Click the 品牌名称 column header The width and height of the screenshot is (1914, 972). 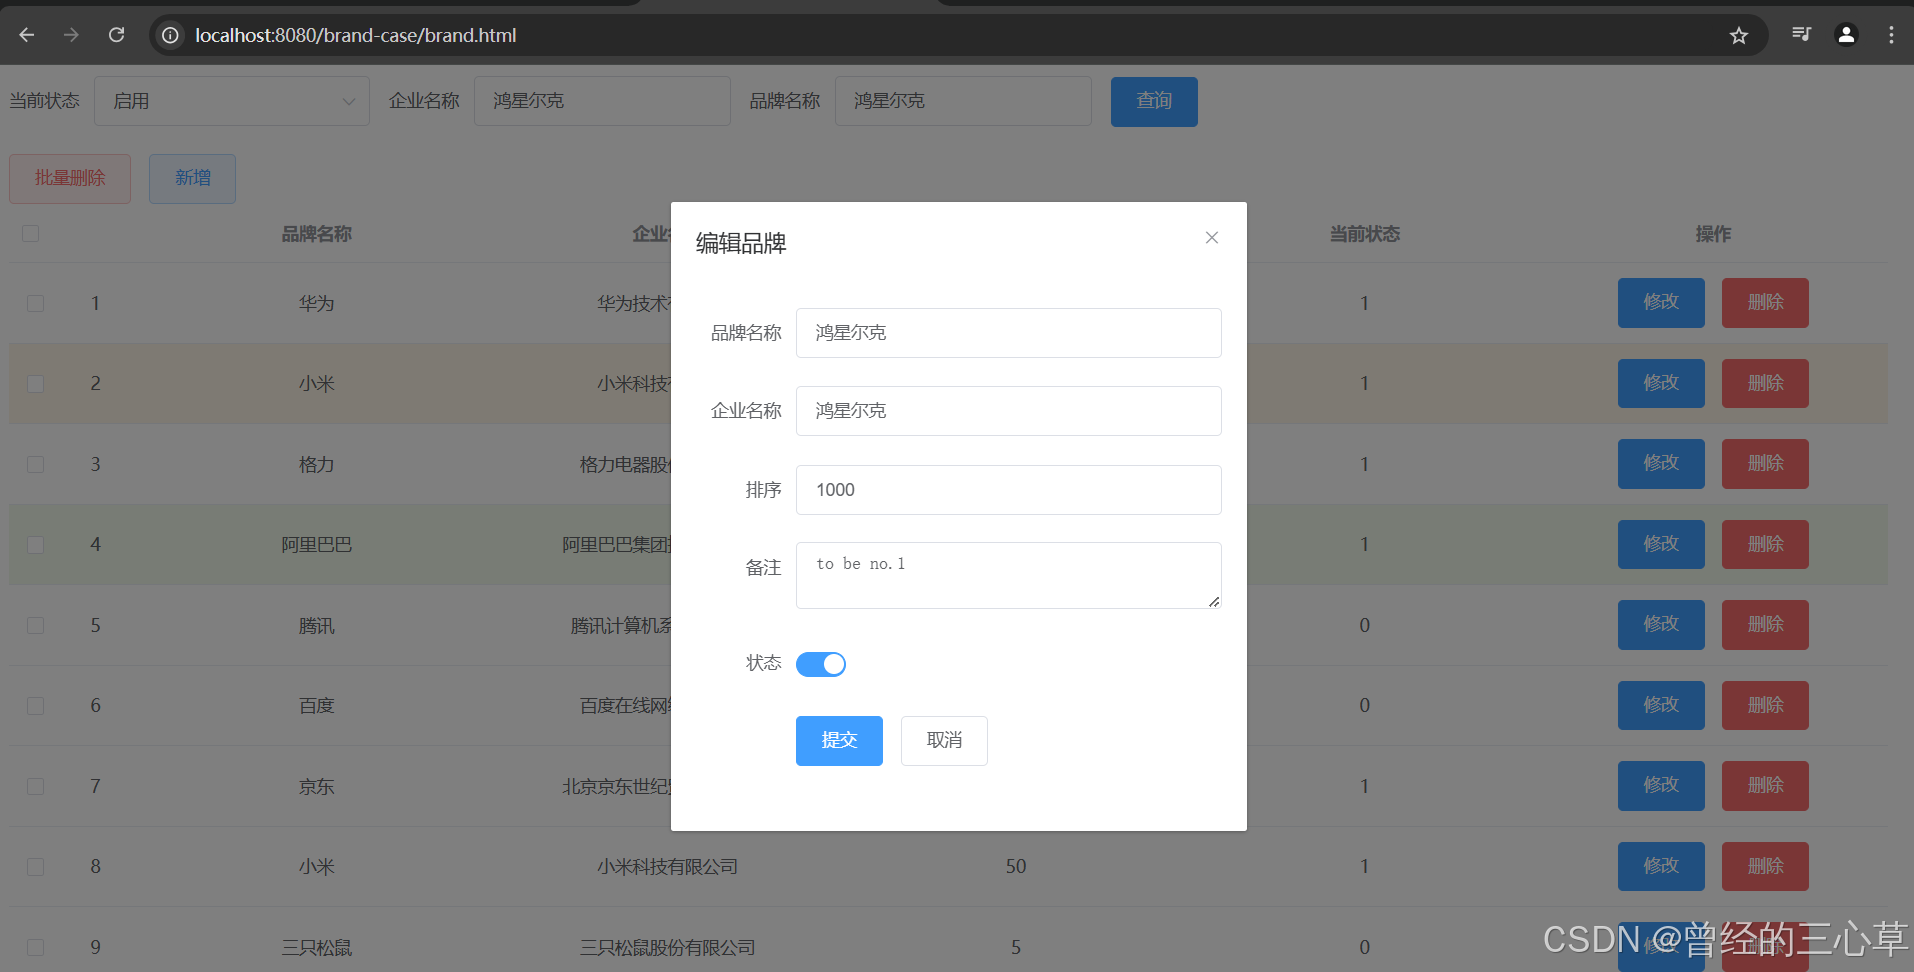pos(316,234)
